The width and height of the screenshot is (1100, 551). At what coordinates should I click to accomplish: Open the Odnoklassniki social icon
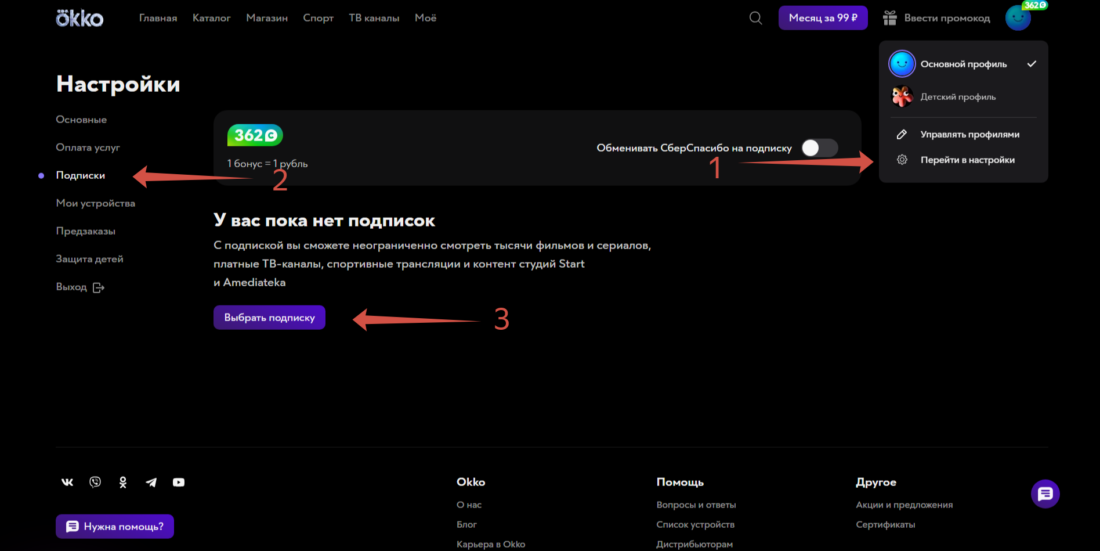coord(123,482)
